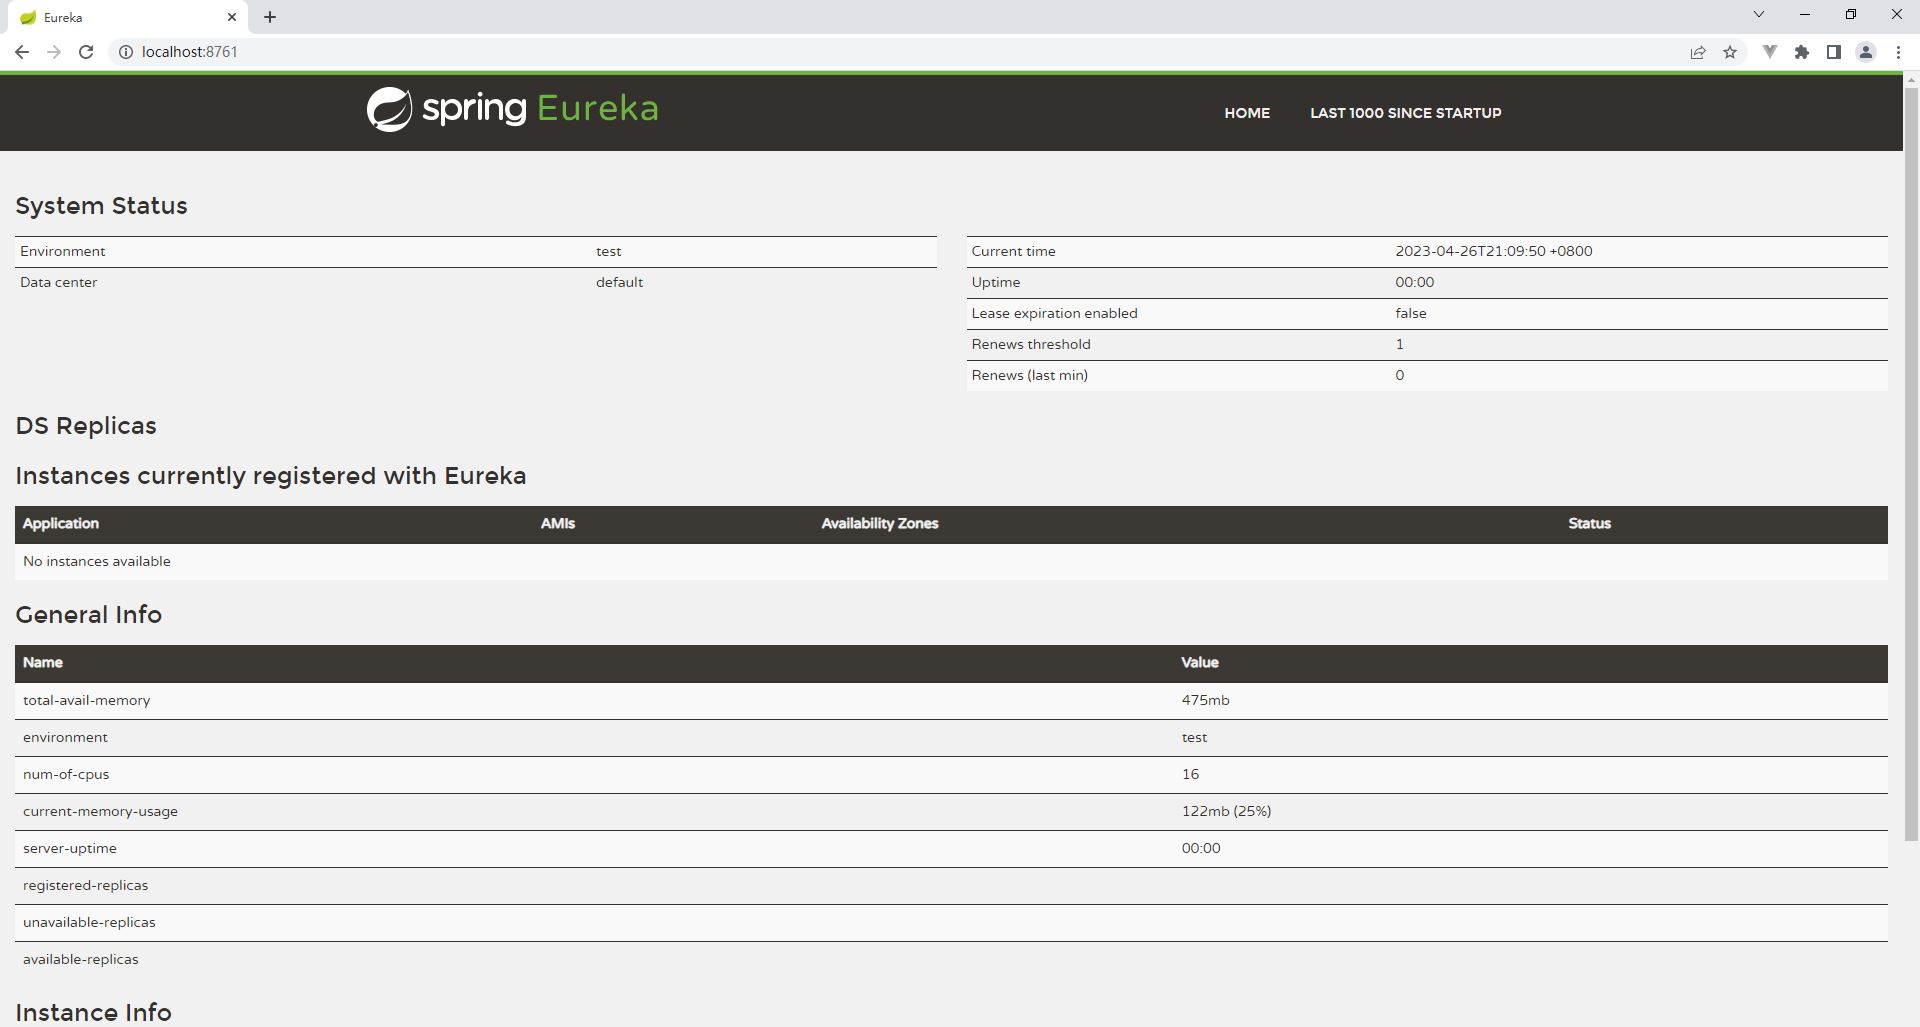Focus the address bar showing localhost:8761

(x=900, y=52)
